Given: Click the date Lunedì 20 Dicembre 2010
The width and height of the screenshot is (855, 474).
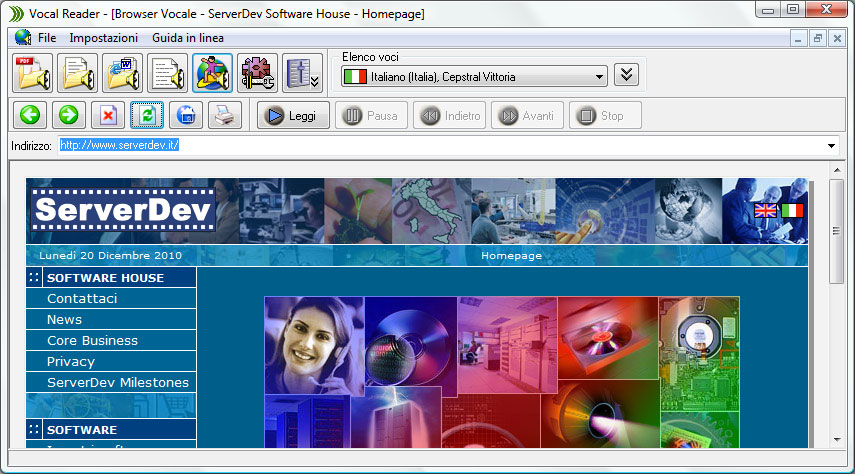Looking at the screenshot, I should click(111, 255).
